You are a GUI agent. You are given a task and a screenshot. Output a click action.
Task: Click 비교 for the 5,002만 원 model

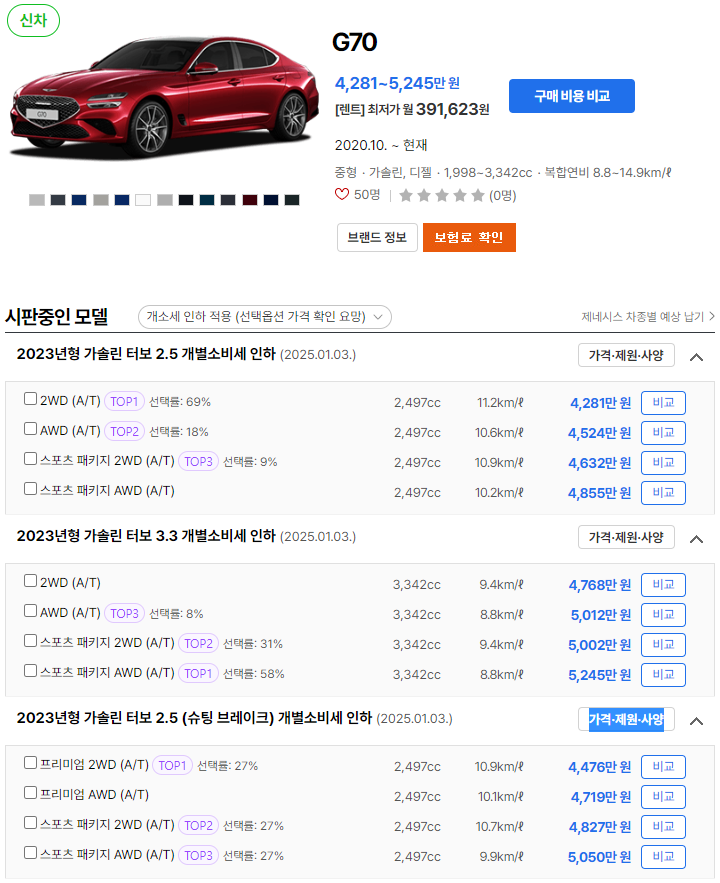click(x=663, y=645)
